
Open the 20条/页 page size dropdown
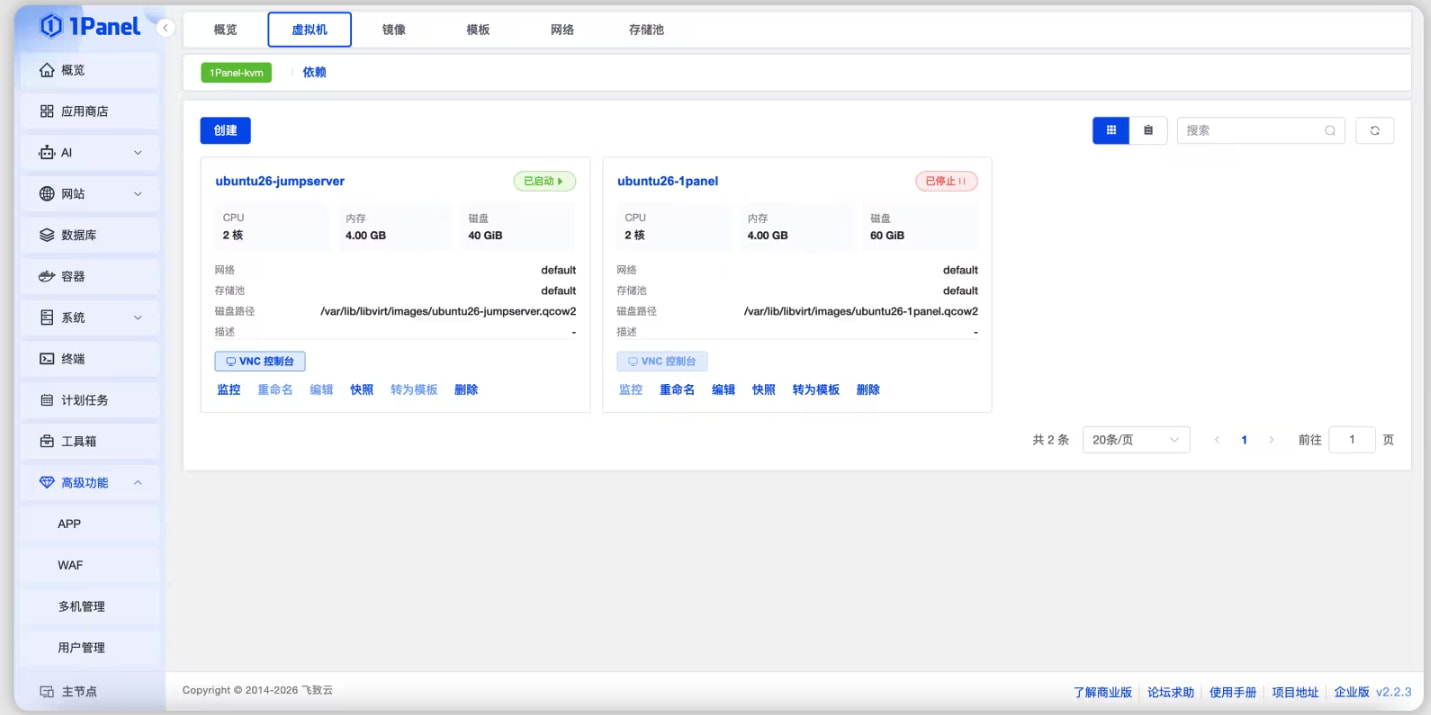pos(1137,440)
